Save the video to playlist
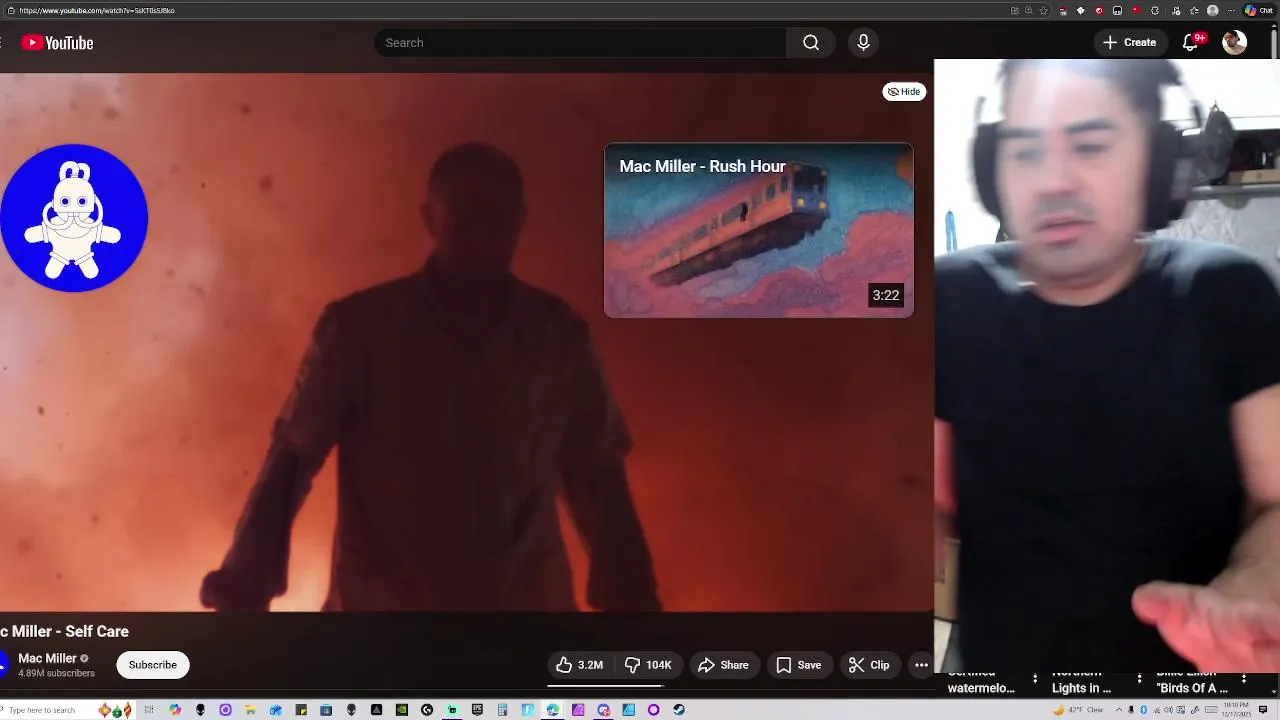The width and height of the screenshot is (1280, 720). tap(799, 665)
